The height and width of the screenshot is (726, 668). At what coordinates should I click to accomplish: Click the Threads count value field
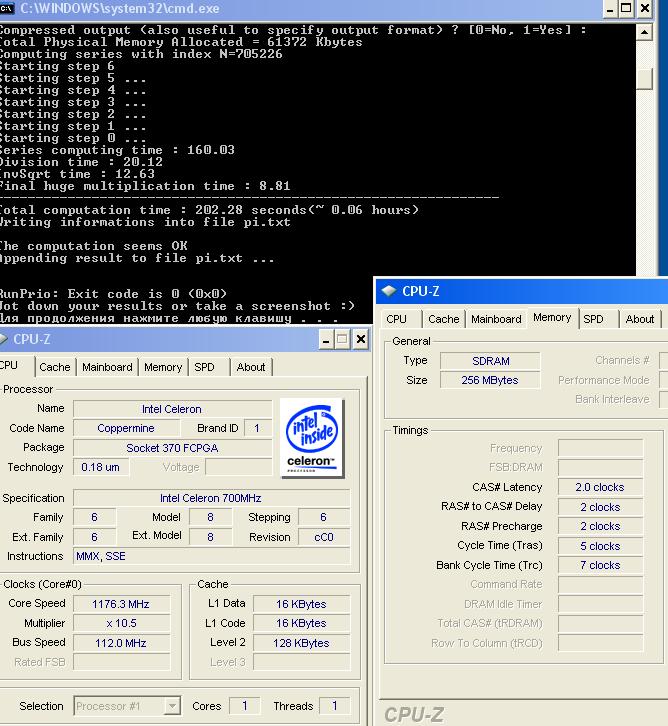tap(334, 706)
